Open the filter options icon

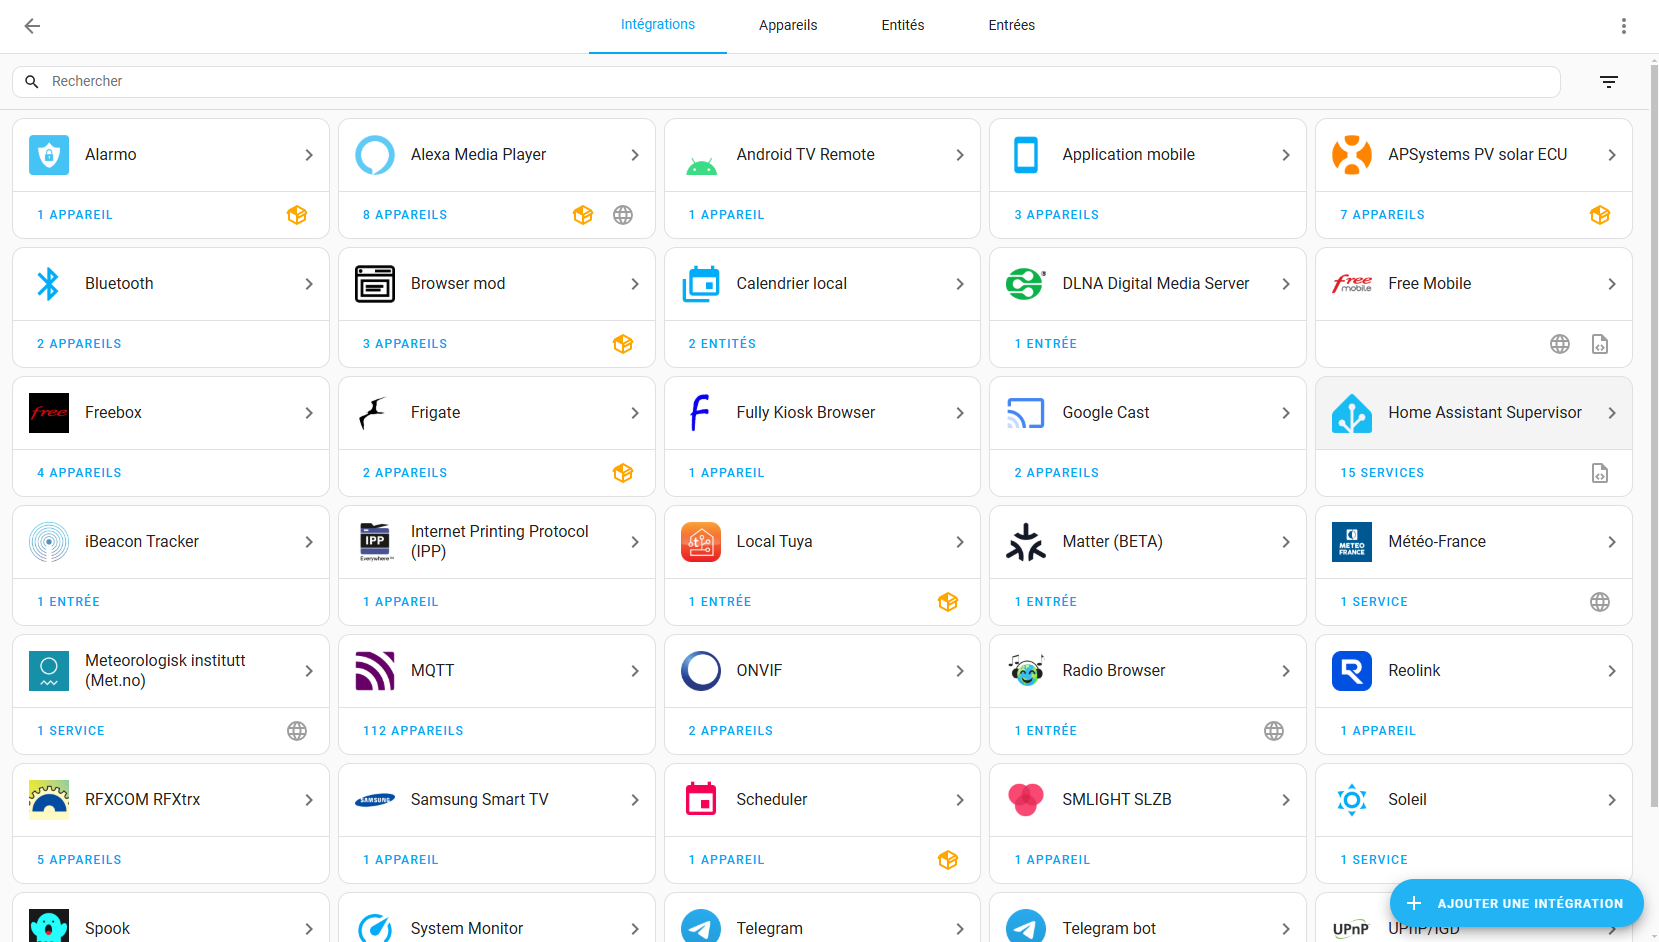[1608, 82]
